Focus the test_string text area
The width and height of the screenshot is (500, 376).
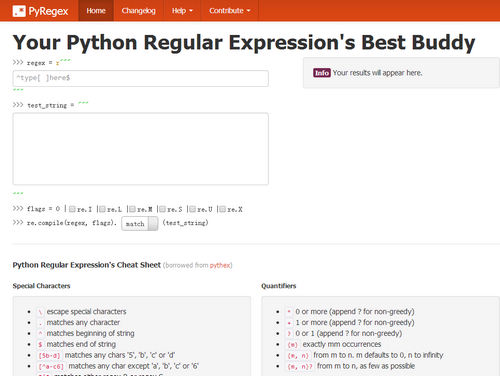[x=140, y=149]
